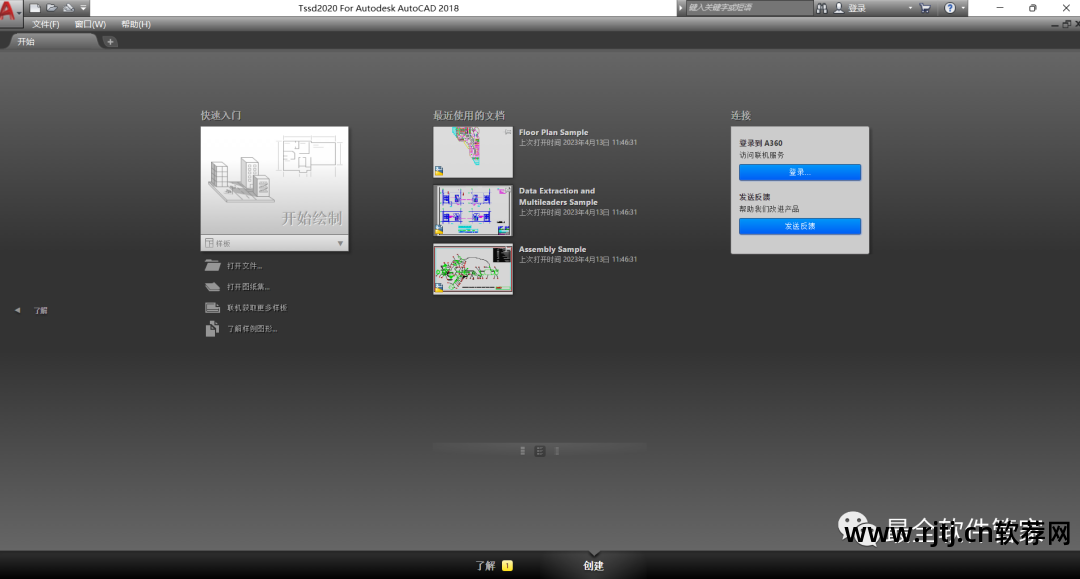
Task: Click the yellow notification badge beside 了解
Action: pyautogui.click(x=508, y=566)
